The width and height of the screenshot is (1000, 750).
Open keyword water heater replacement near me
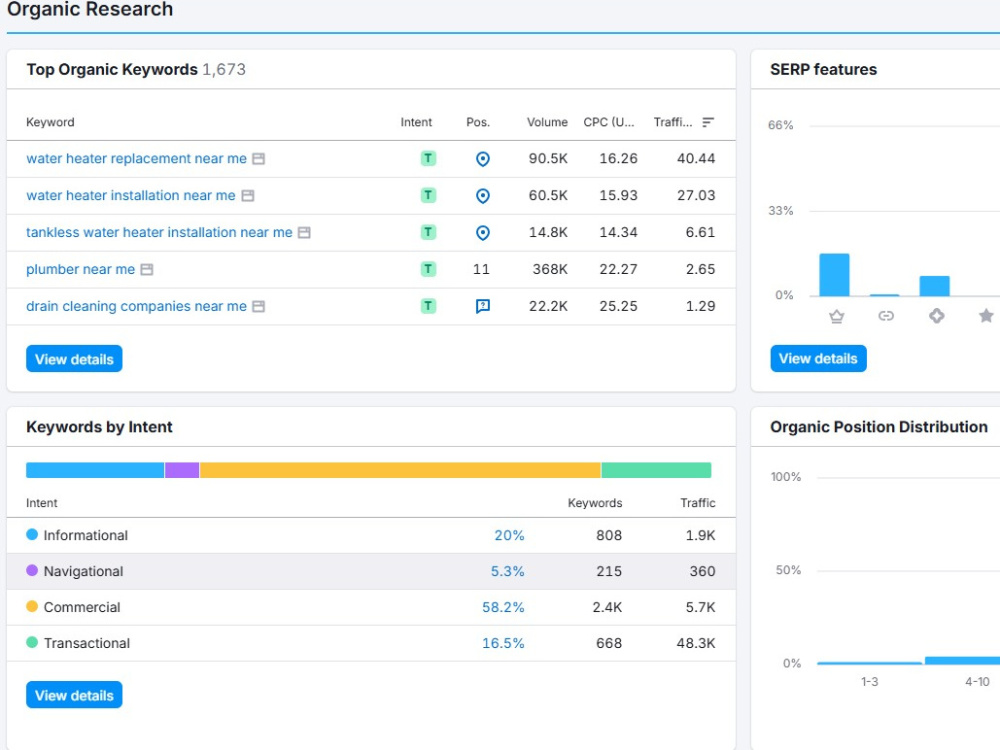[x=136, y=158]
